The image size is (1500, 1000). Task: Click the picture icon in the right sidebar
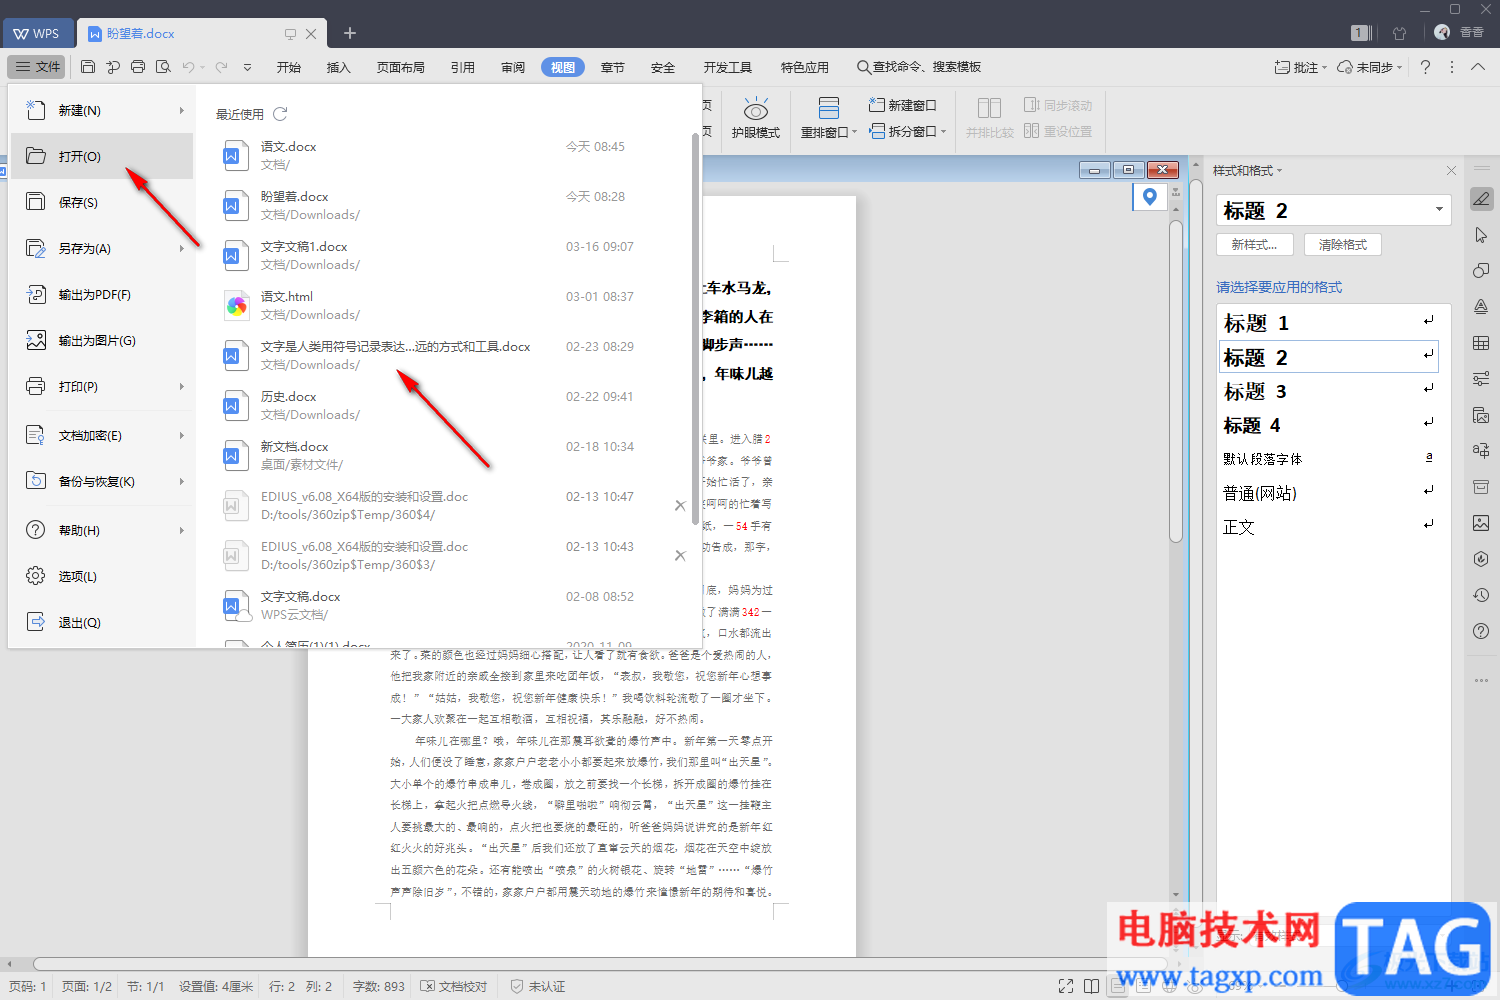click(x=1481, y=523)
